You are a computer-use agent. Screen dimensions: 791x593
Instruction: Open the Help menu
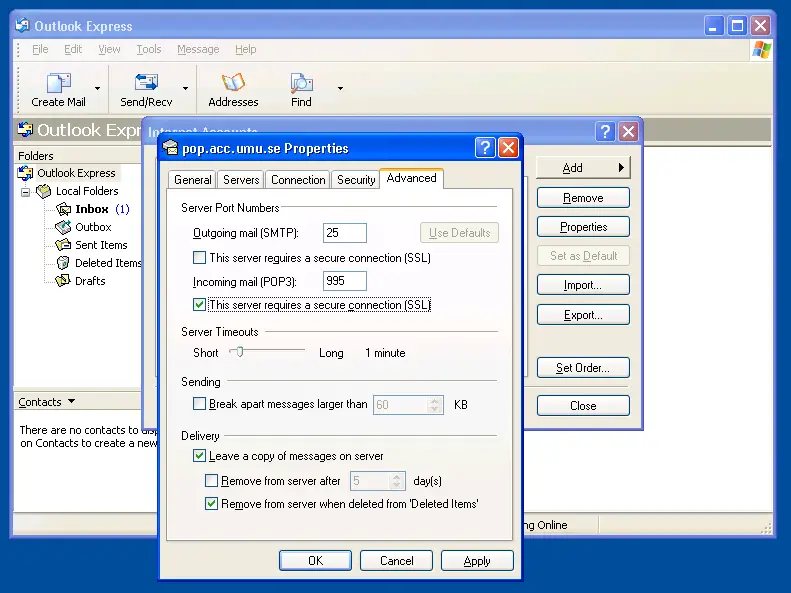246,49
